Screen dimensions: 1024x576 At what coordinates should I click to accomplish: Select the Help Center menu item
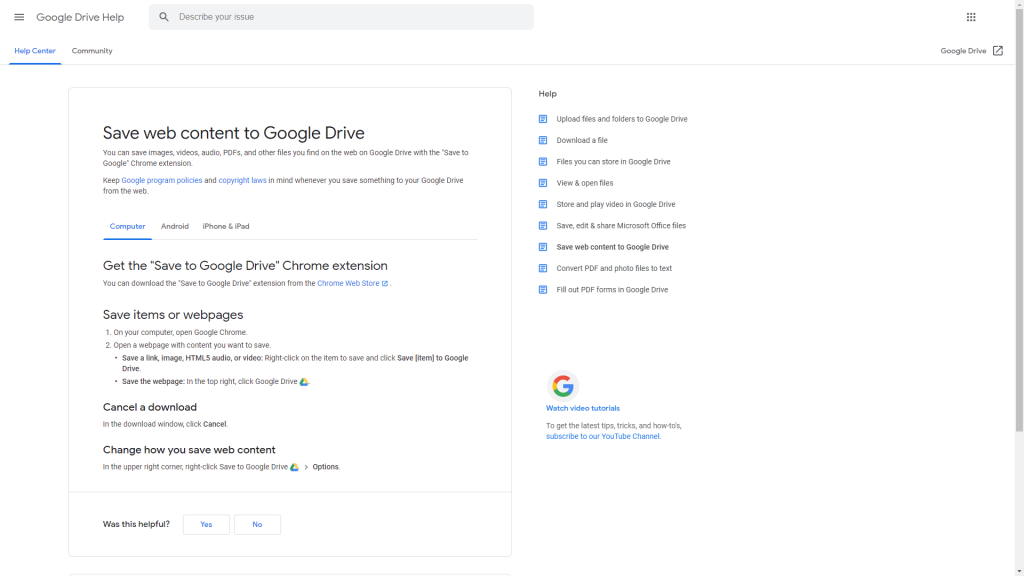point(34,50)
